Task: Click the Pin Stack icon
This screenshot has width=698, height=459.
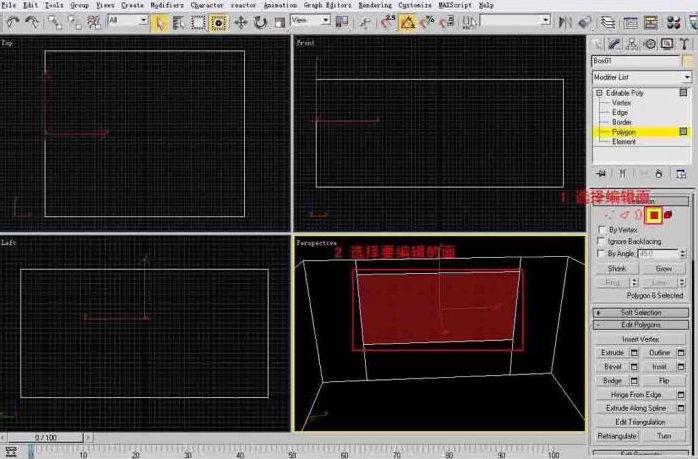Action: pos(601,174)
